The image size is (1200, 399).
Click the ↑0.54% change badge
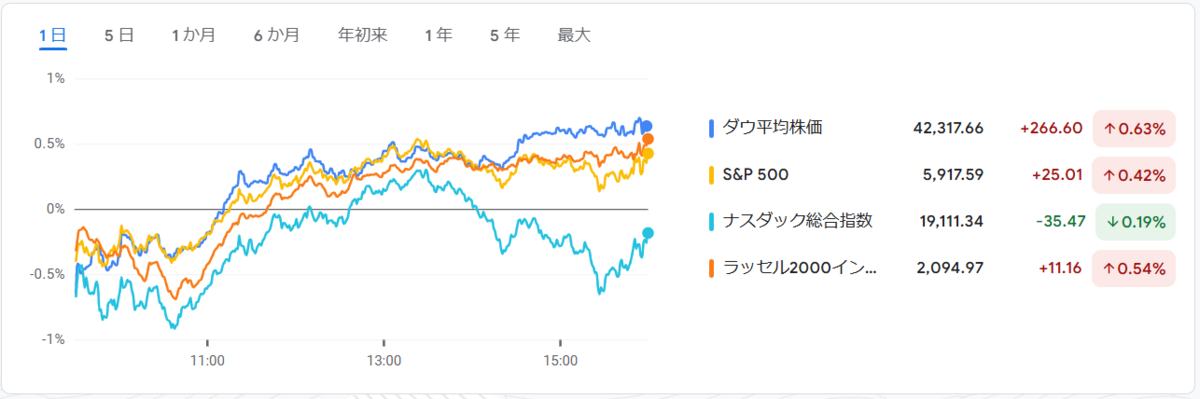click(x=1134, y=269)
